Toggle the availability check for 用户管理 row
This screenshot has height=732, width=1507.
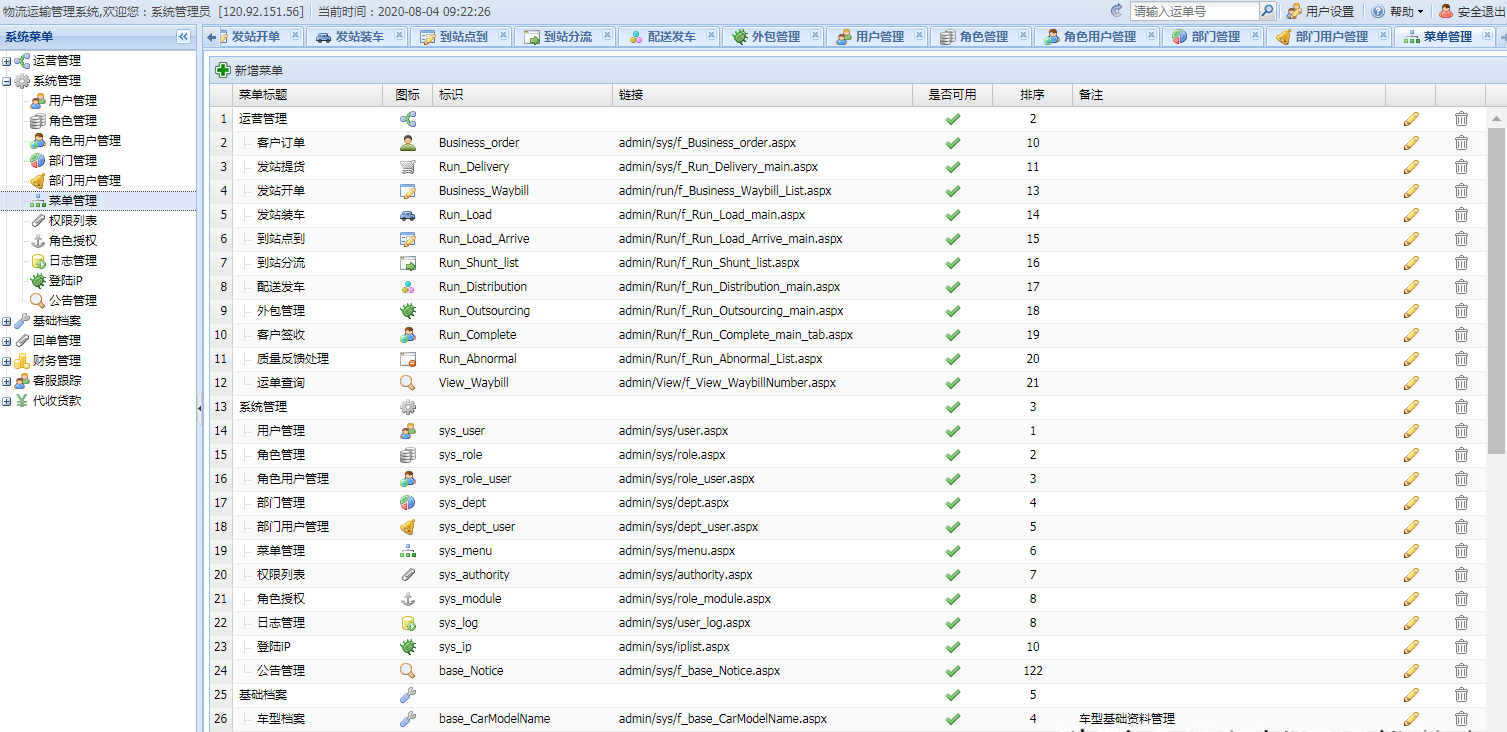952,431
